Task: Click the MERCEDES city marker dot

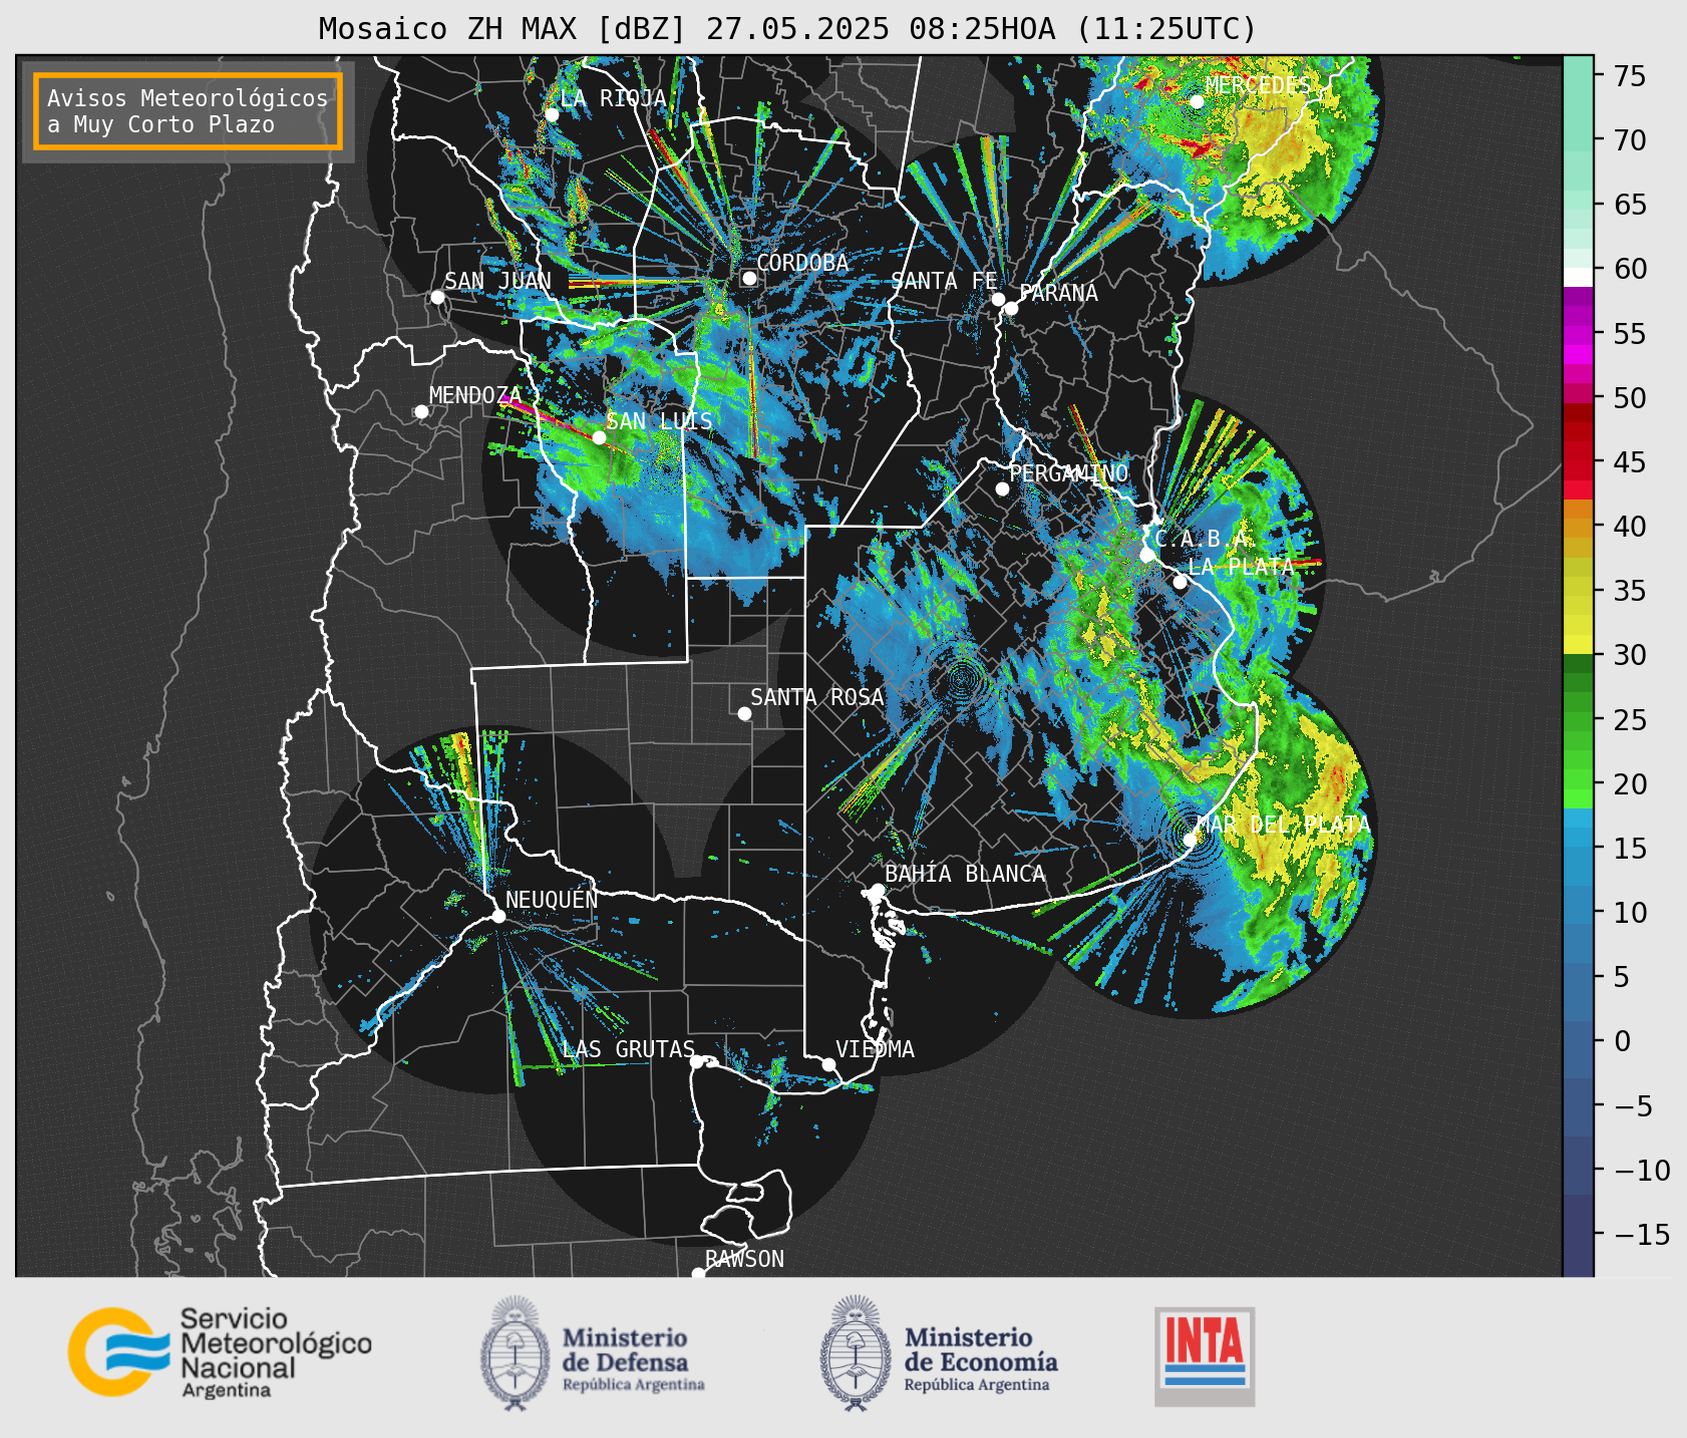Action: [x=1197, y=101]
